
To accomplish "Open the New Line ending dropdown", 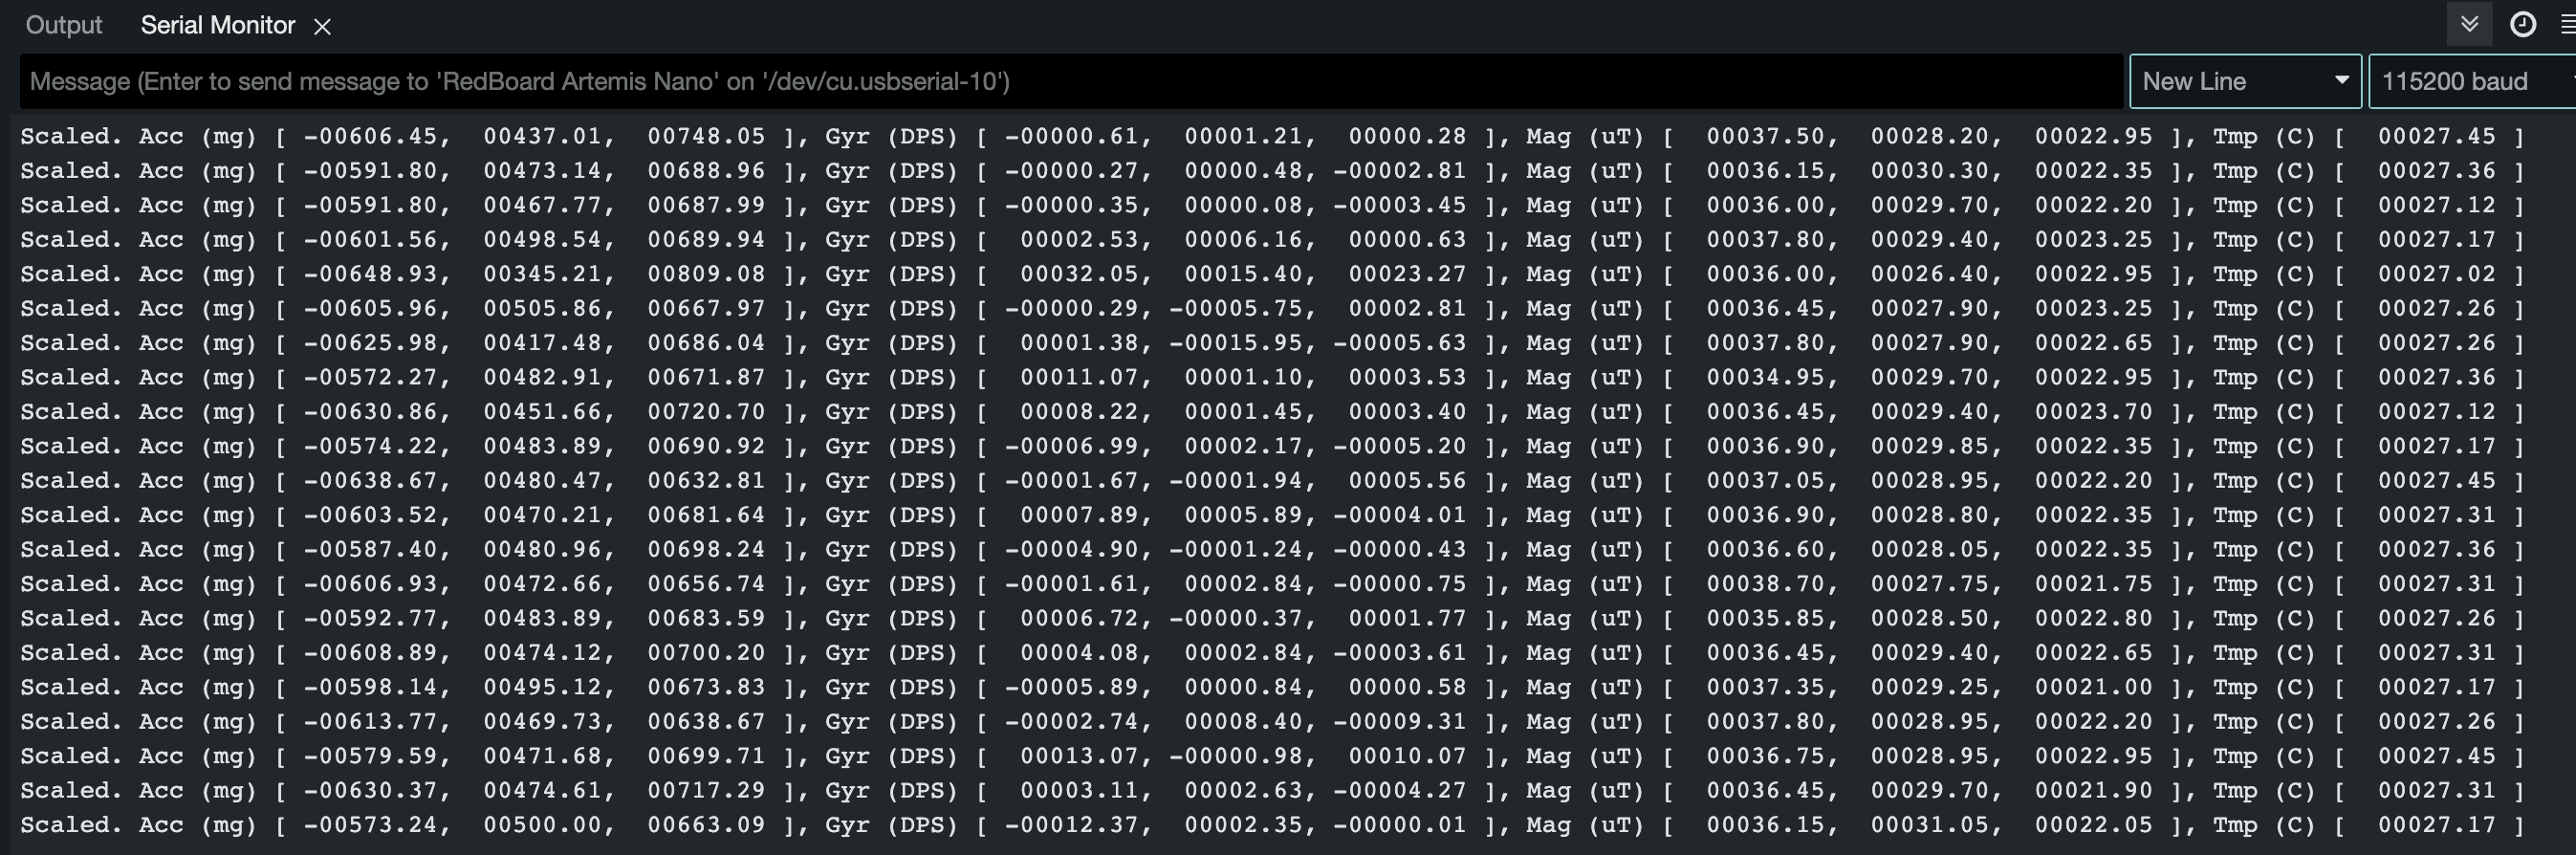I will coord(2245,81).
